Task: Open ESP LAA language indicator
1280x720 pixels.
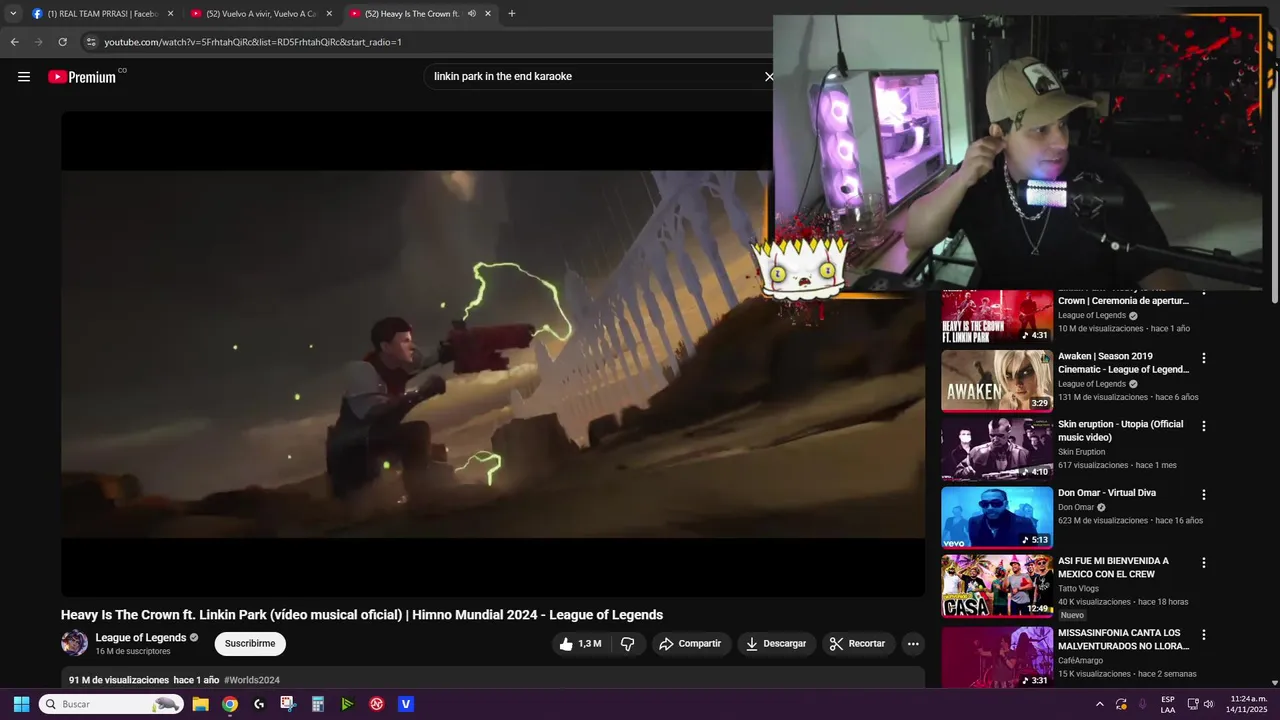Action: pos(1168,704)
